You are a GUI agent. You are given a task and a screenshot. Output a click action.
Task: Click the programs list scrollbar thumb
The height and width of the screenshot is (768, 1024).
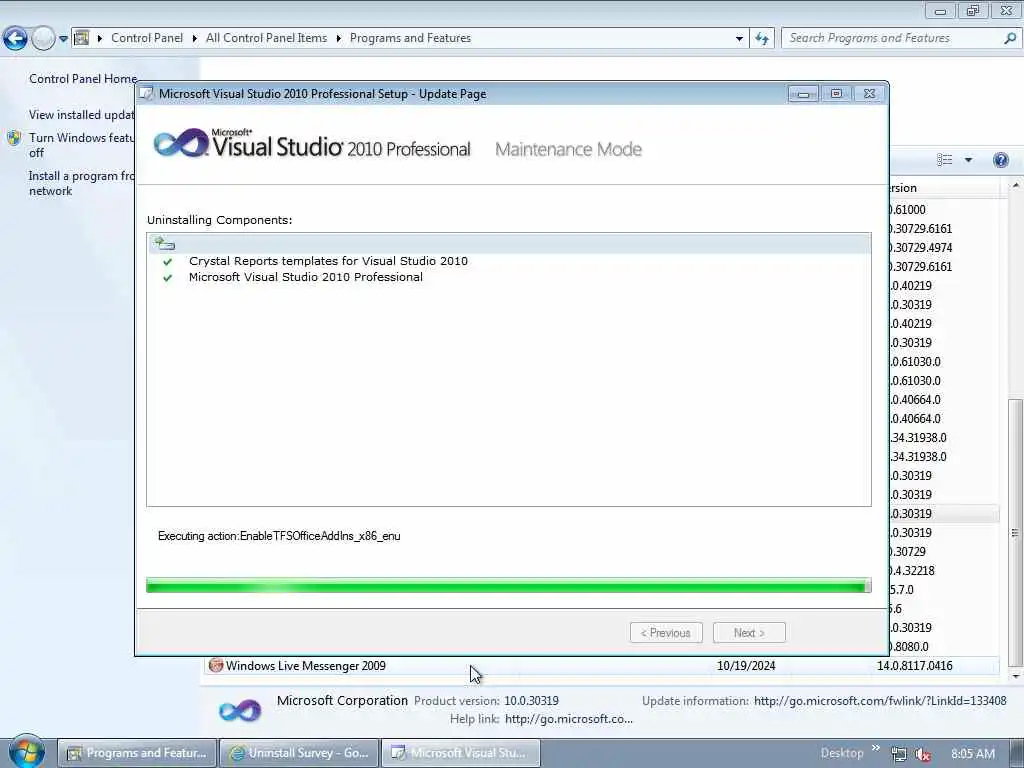tap(1015, 532)
